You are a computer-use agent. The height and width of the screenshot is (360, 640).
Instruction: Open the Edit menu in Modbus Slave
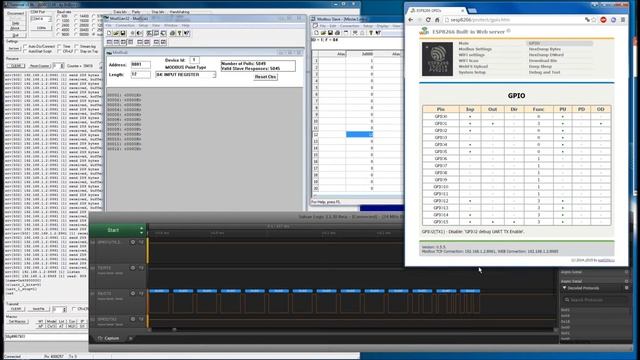(333, 26)
